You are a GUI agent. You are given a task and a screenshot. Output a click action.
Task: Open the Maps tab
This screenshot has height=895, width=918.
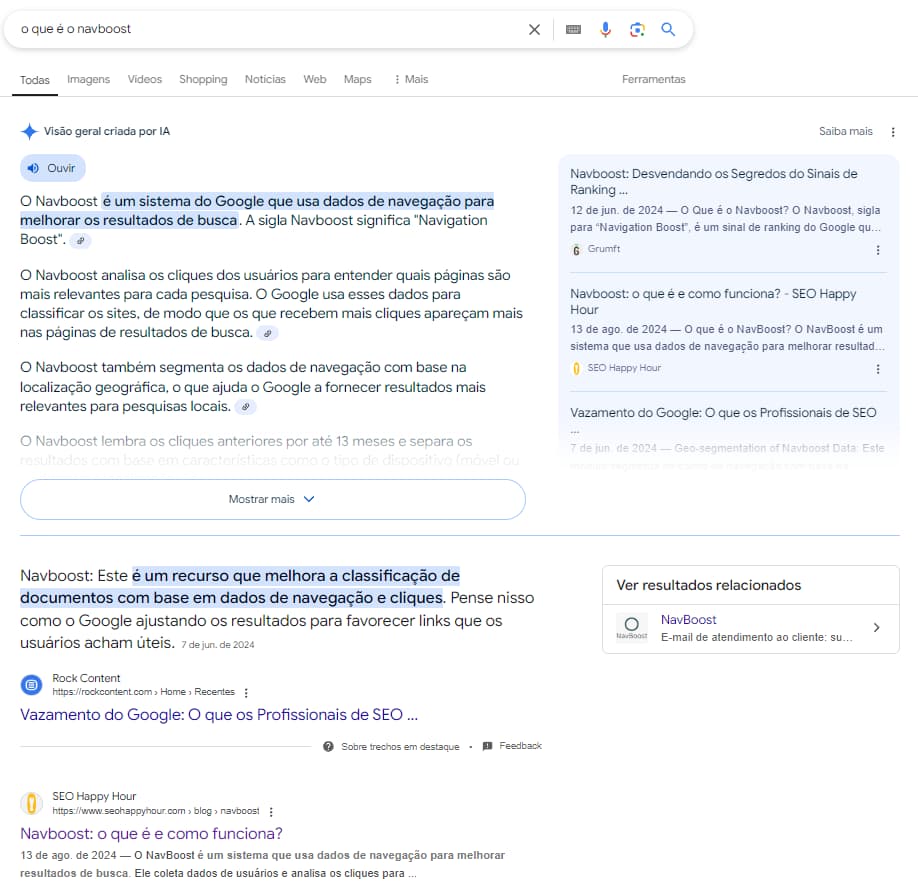(358, 79)
